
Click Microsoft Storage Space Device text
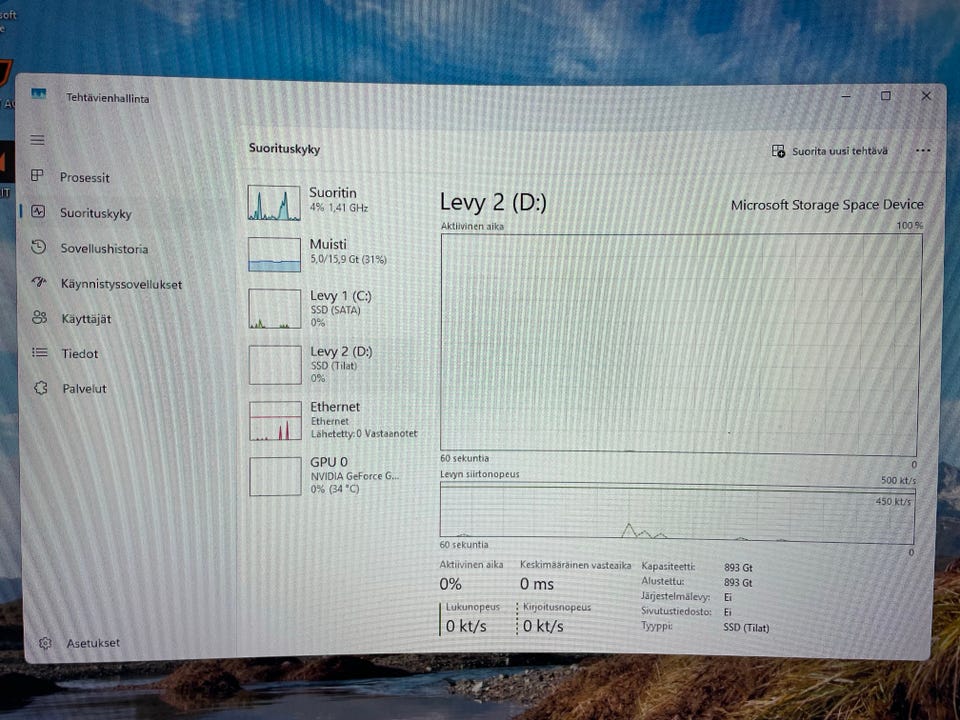[827, 204]
